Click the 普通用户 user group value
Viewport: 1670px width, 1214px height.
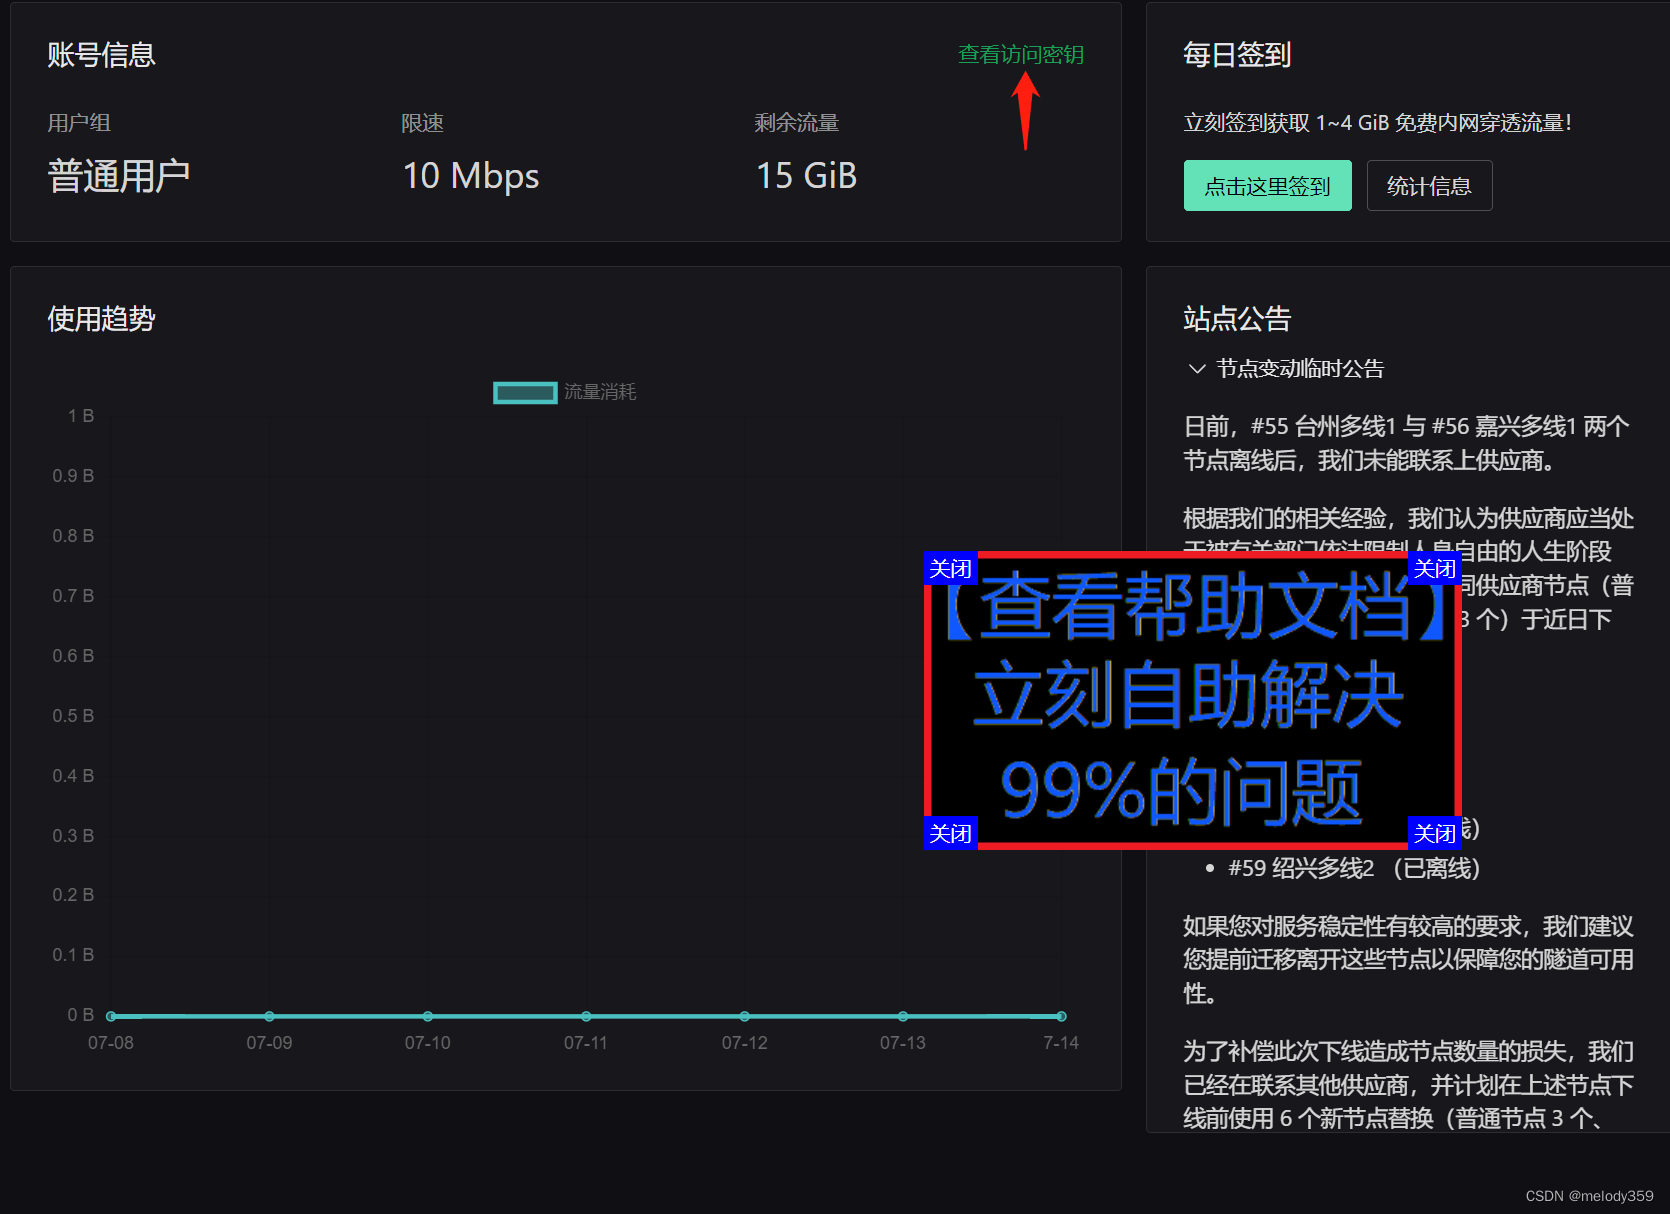pyautogui.click(x=119, y=176)
